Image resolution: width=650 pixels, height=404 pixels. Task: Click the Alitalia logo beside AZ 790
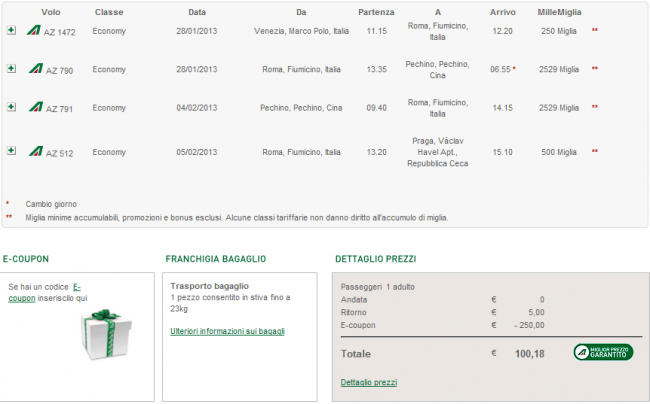tap(35, 69)
